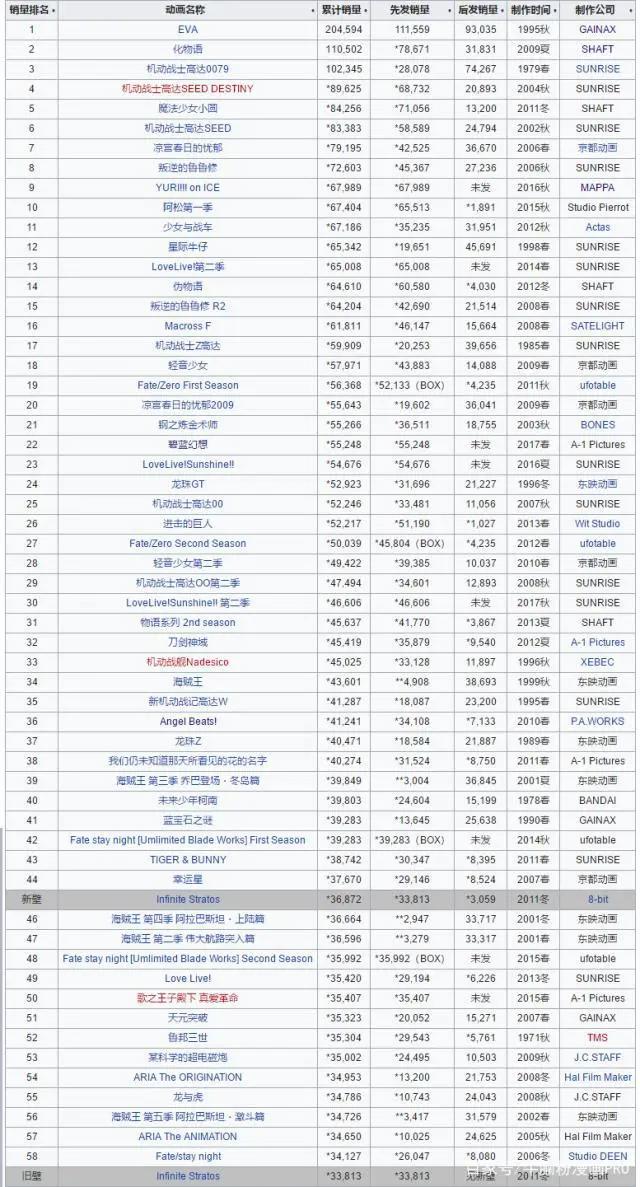
Task: Click the MAPPA studio link
Action: pyautogui.click(x=597, y=188)
